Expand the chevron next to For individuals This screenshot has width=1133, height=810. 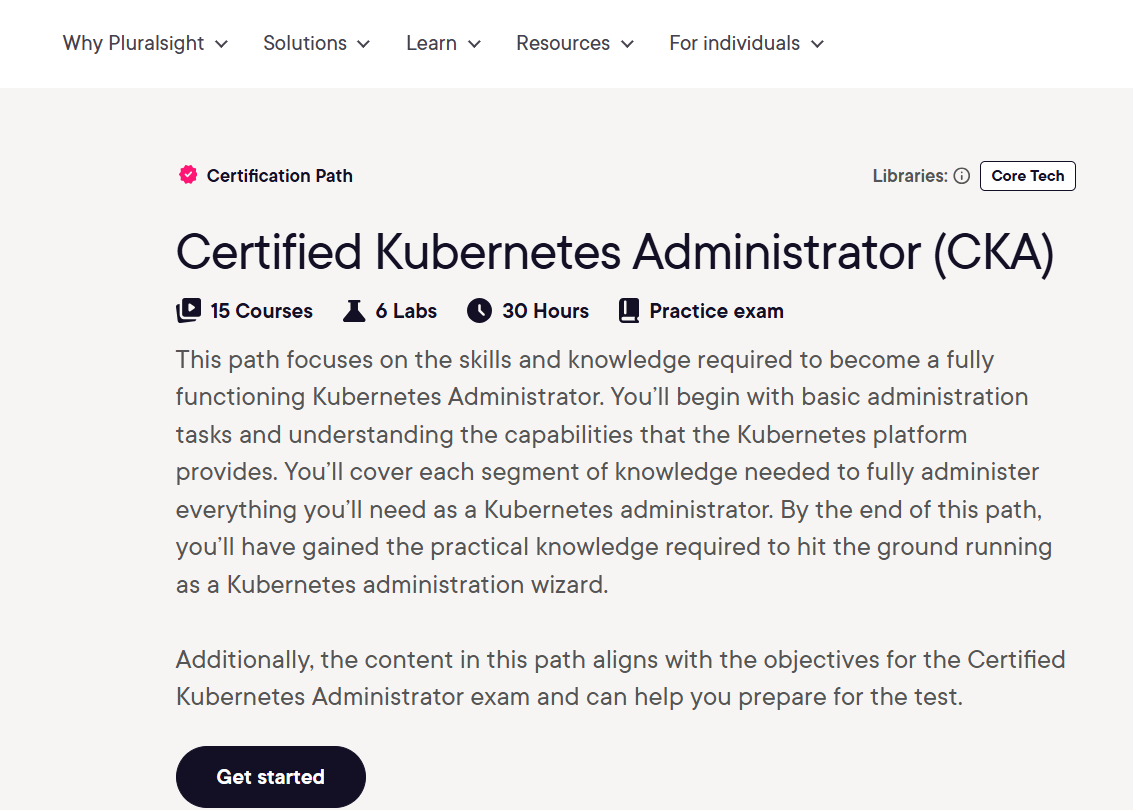click(x=817, y=44)
